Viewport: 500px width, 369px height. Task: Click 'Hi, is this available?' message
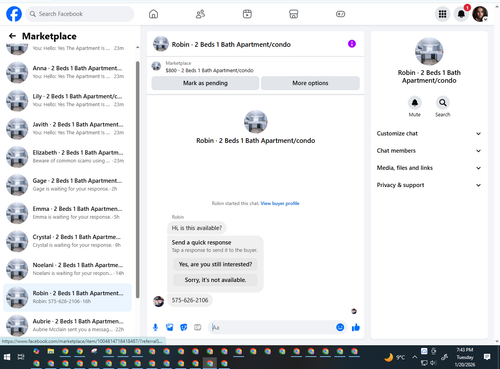pos(196,228)
